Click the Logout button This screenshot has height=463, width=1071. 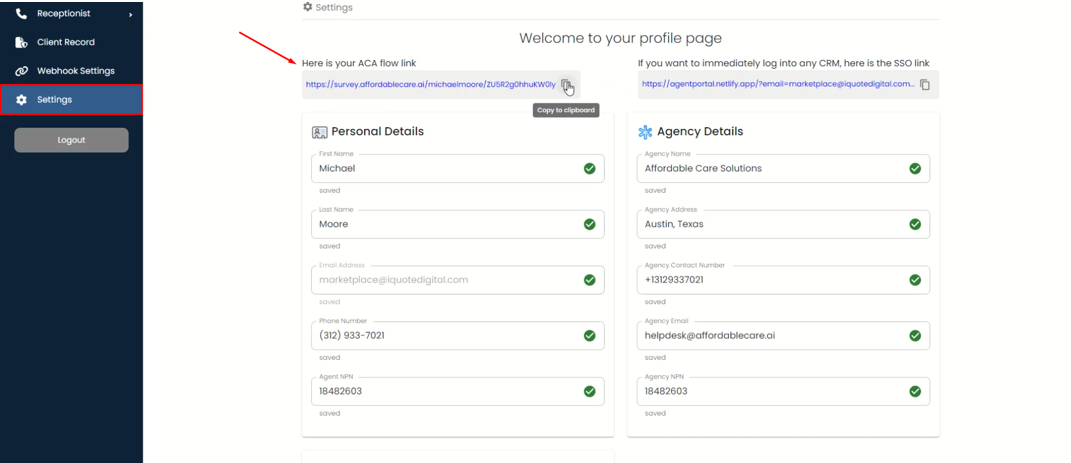tap(71, 140)
